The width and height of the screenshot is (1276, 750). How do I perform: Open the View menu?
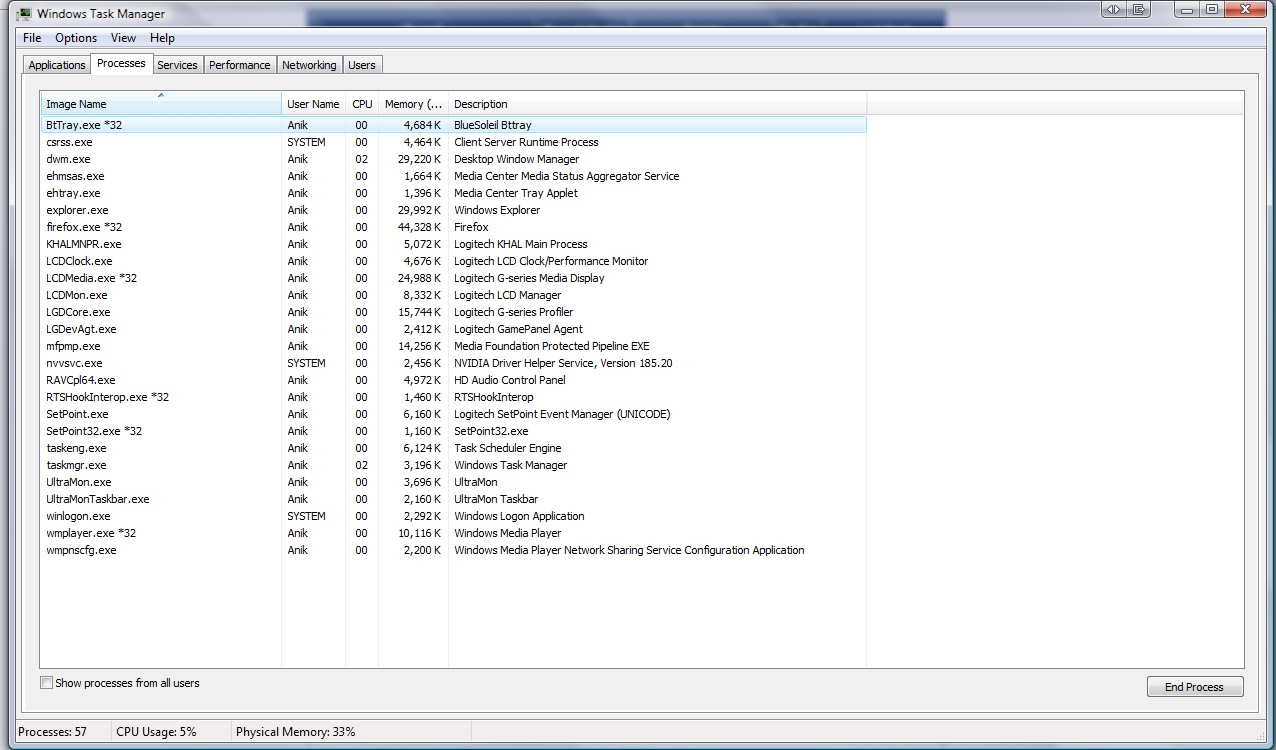click(x=124, y=38)
